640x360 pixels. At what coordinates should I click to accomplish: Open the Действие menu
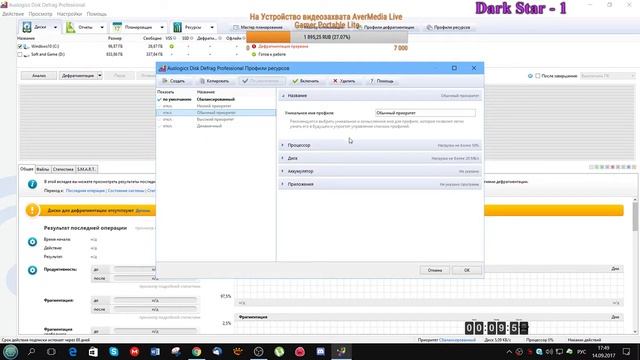[13, 14]
